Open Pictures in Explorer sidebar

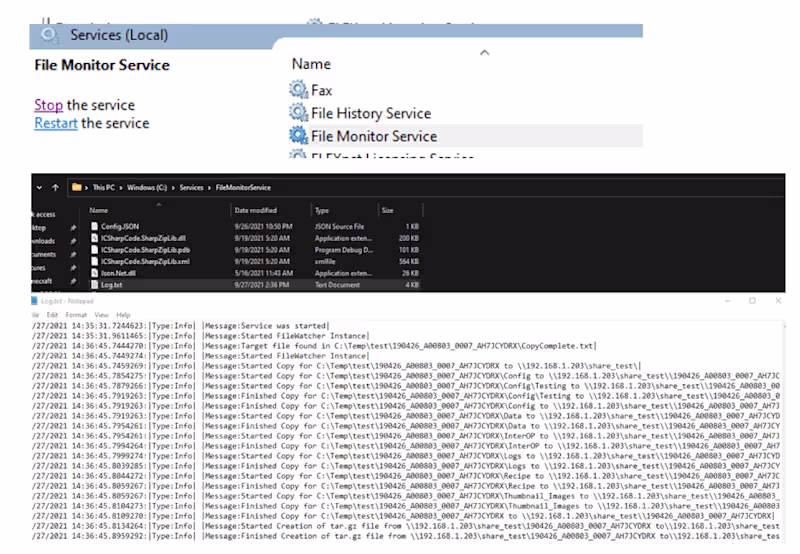[x=39, y=268]
